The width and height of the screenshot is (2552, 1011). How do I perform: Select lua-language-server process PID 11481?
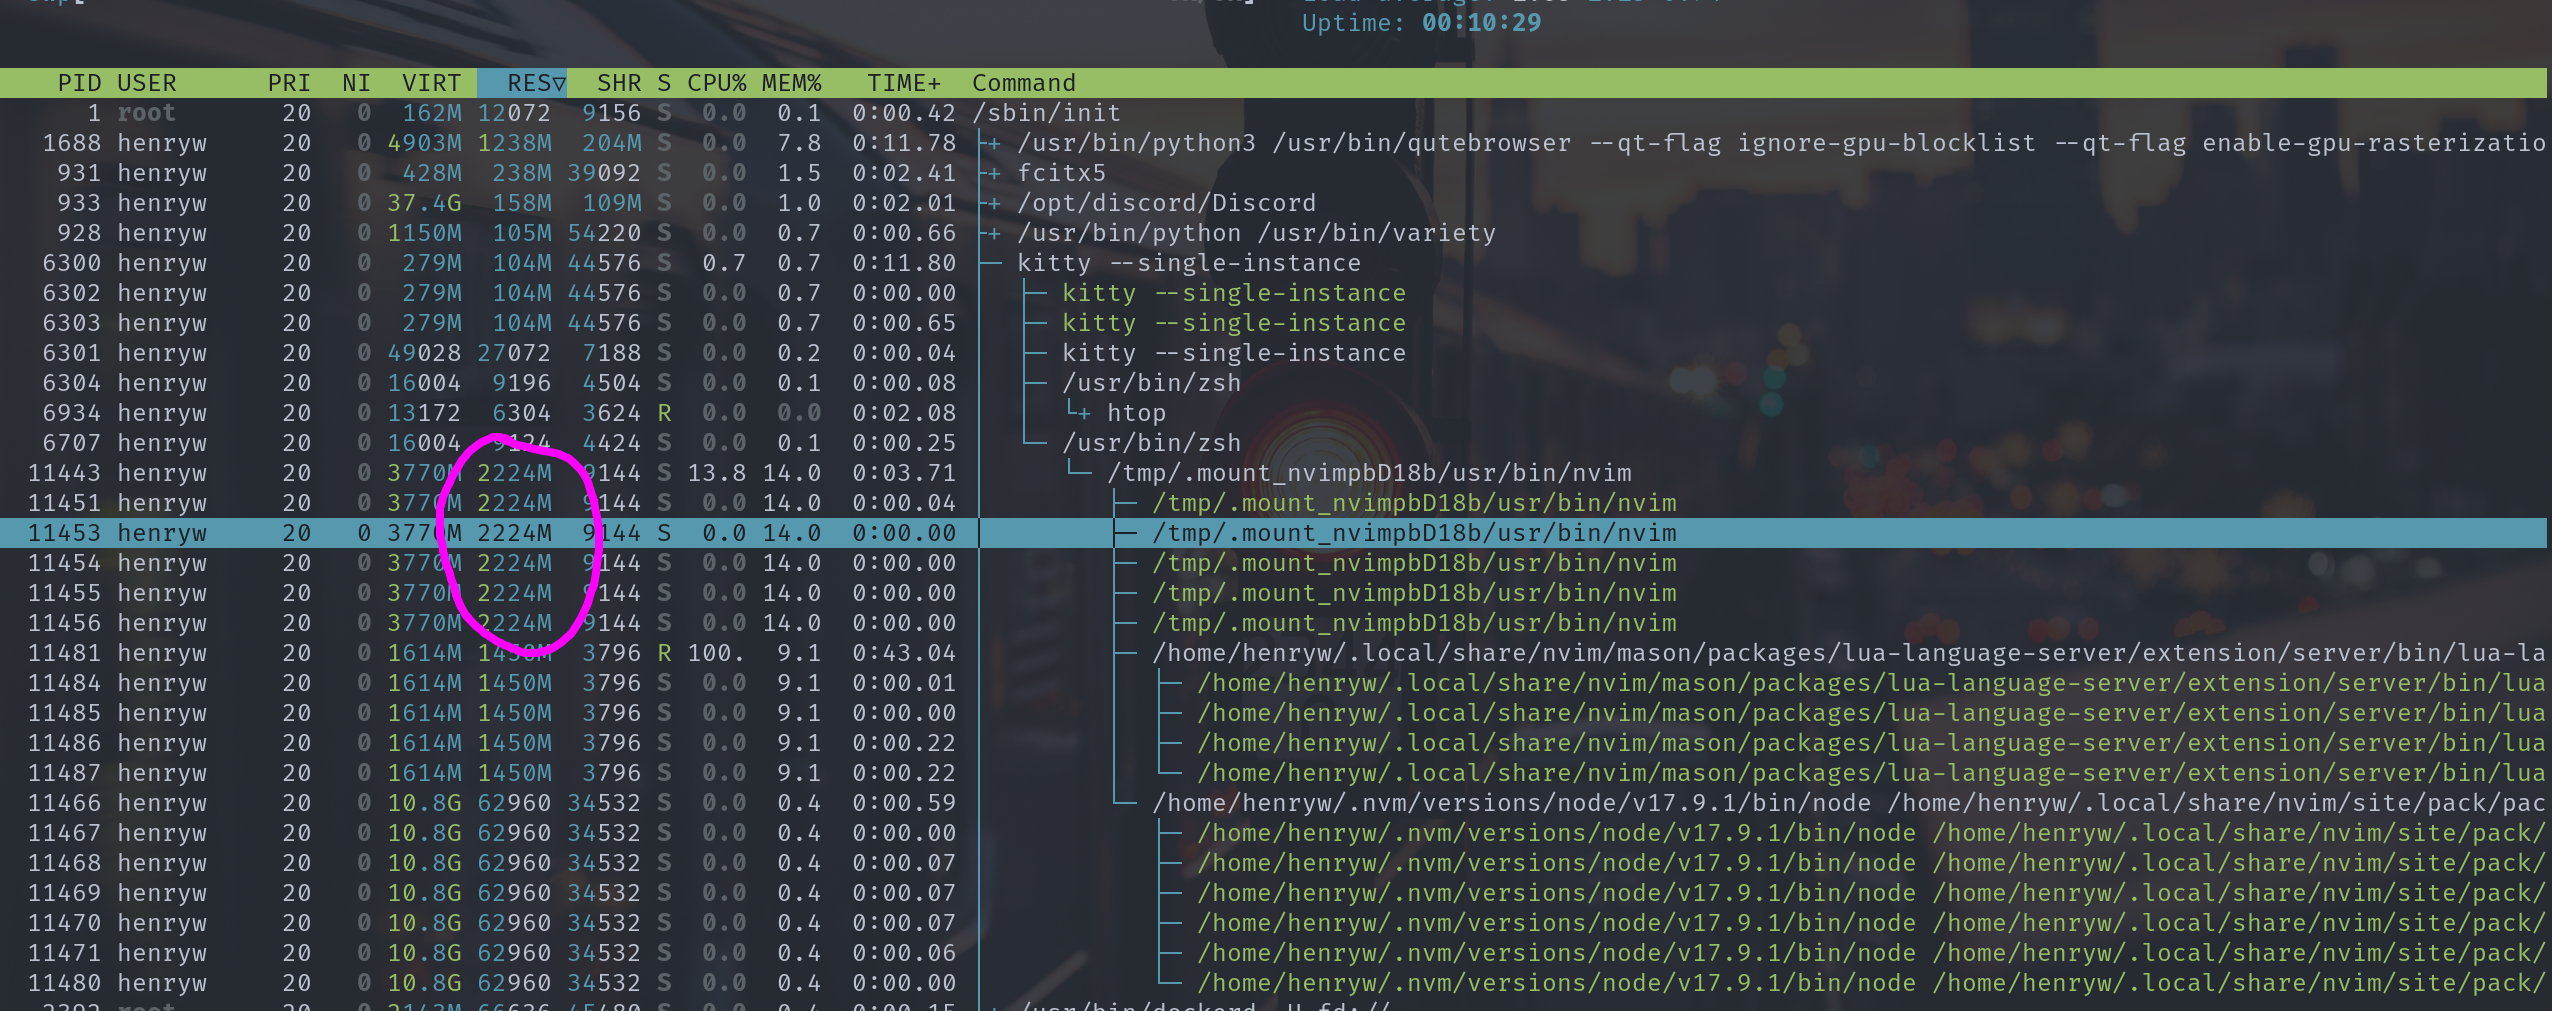tap(1273, 653)
